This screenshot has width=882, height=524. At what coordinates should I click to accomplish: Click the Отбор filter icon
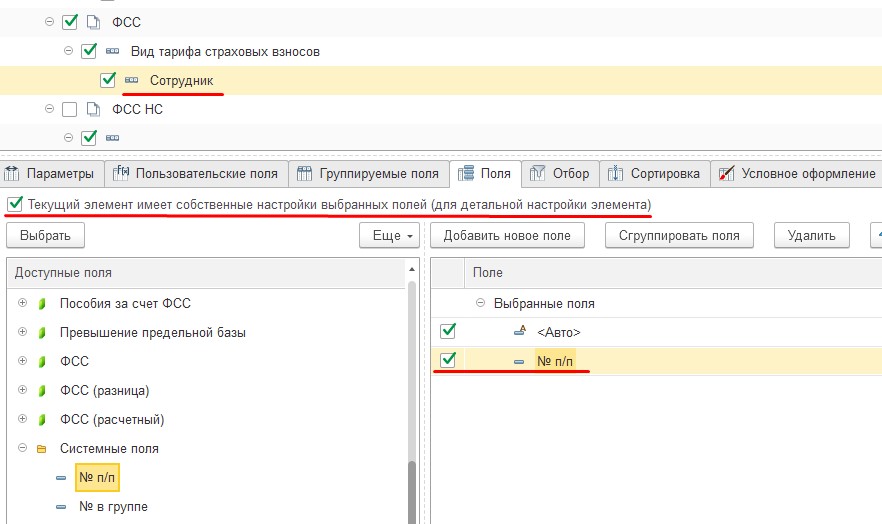coord(538,173)
